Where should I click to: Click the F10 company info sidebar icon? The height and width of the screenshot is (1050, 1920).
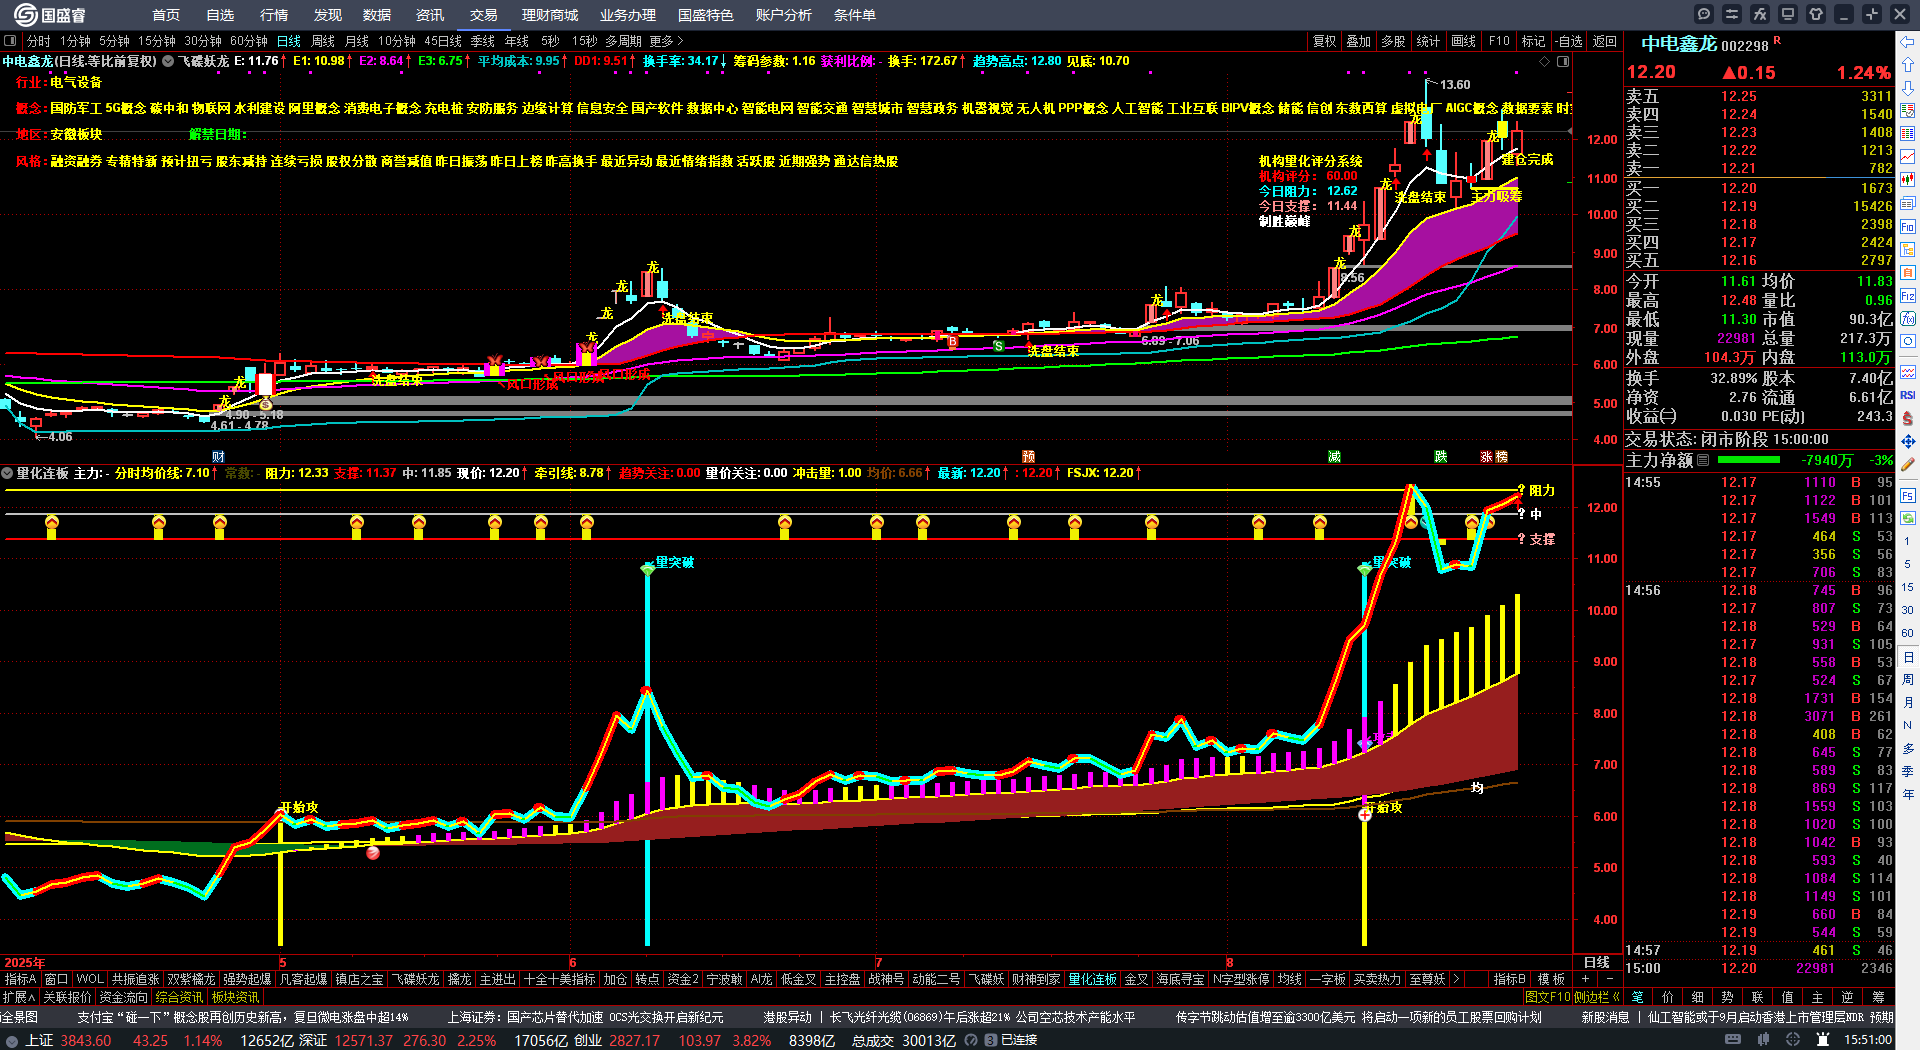pyautogui.click(x=1908, y=226)
